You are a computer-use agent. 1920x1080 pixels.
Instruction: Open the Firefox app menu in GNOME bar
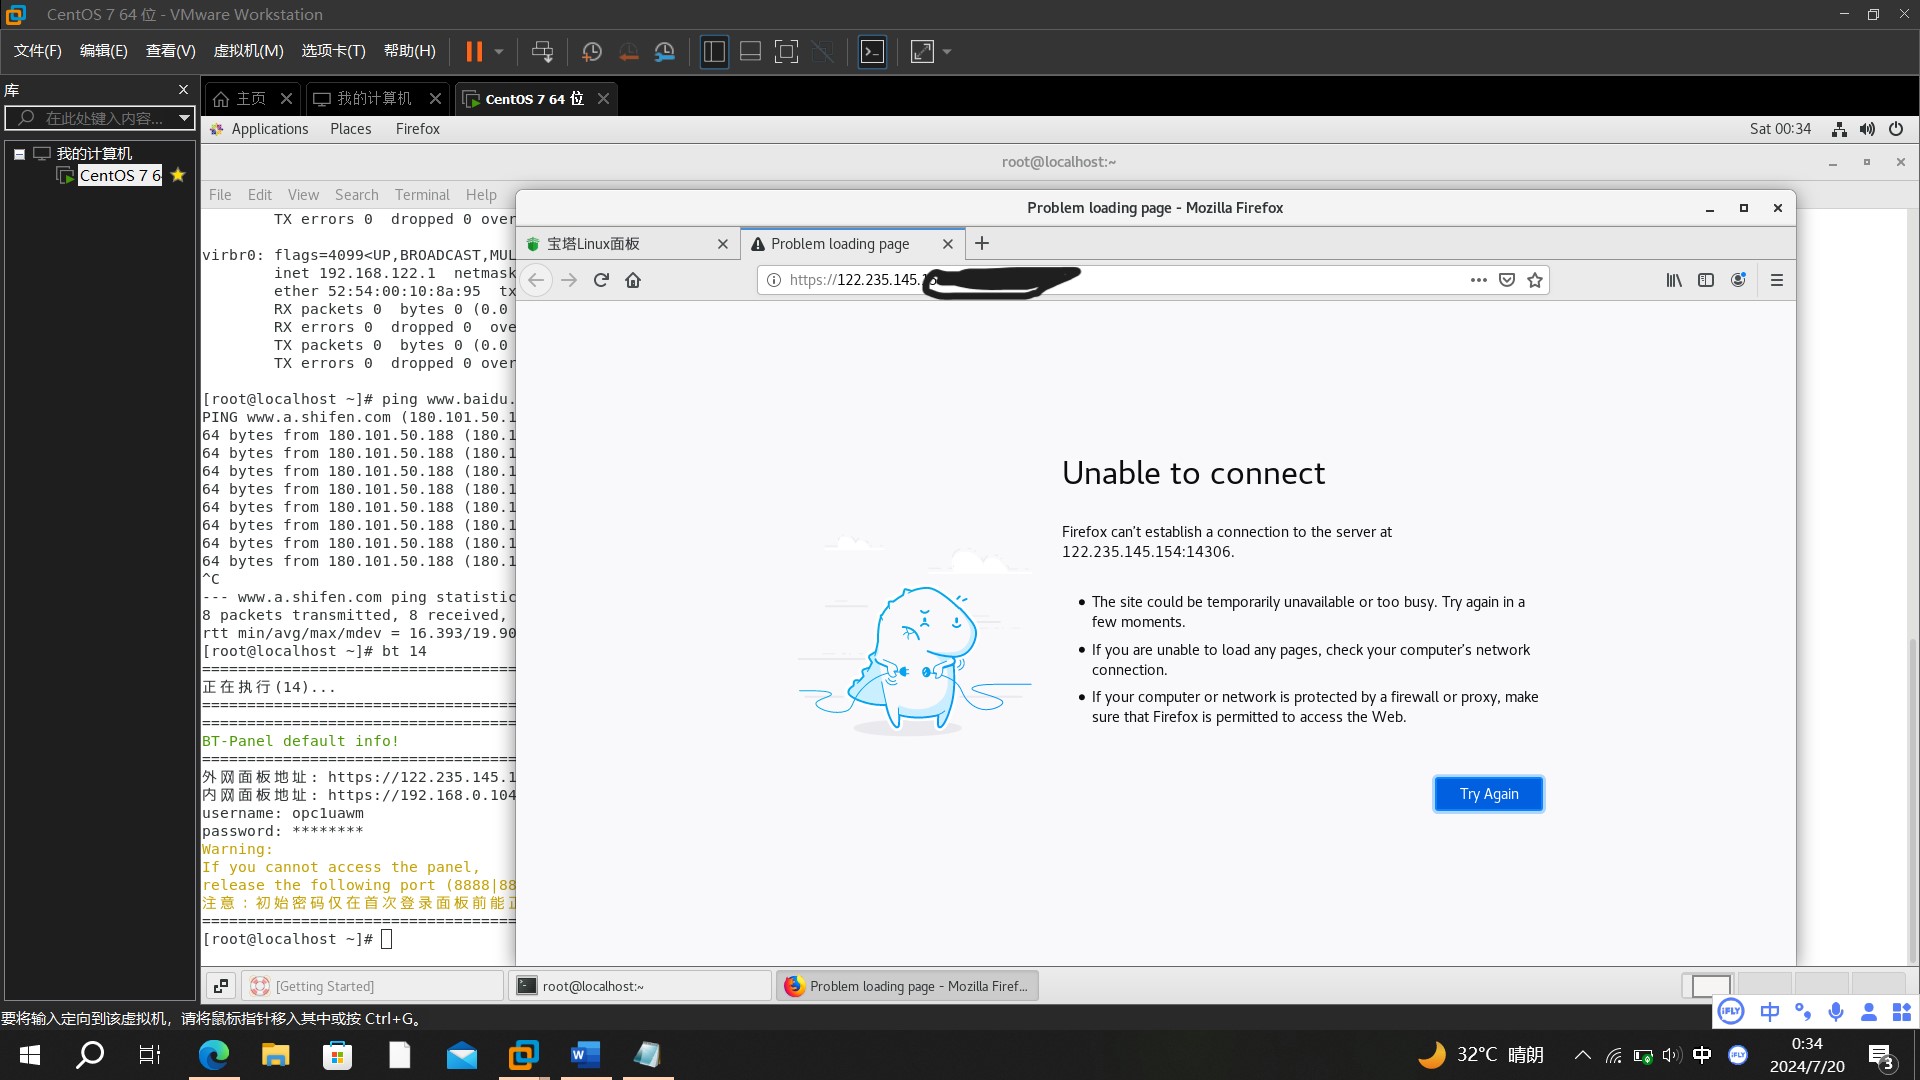point(417,129)
